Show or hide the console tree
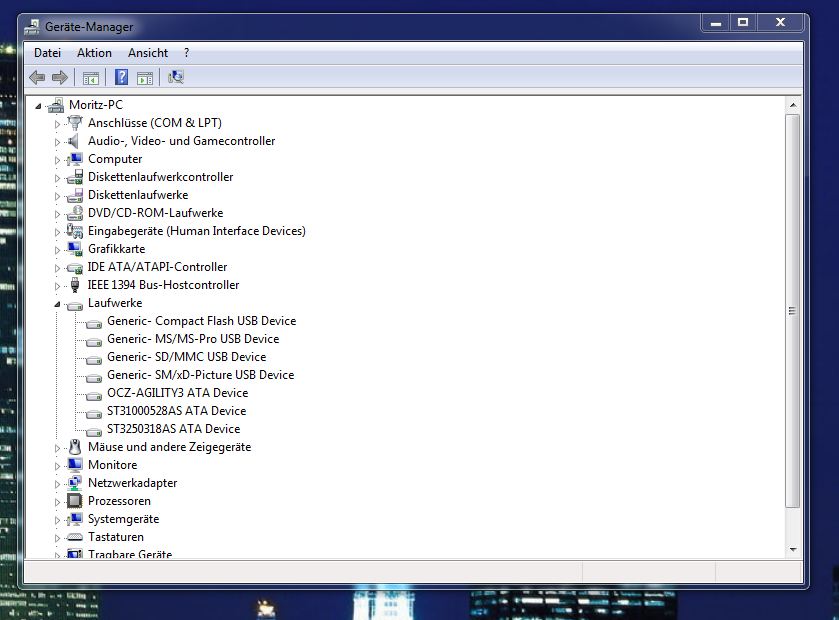839x620 pixels. (x=90, y=78)
